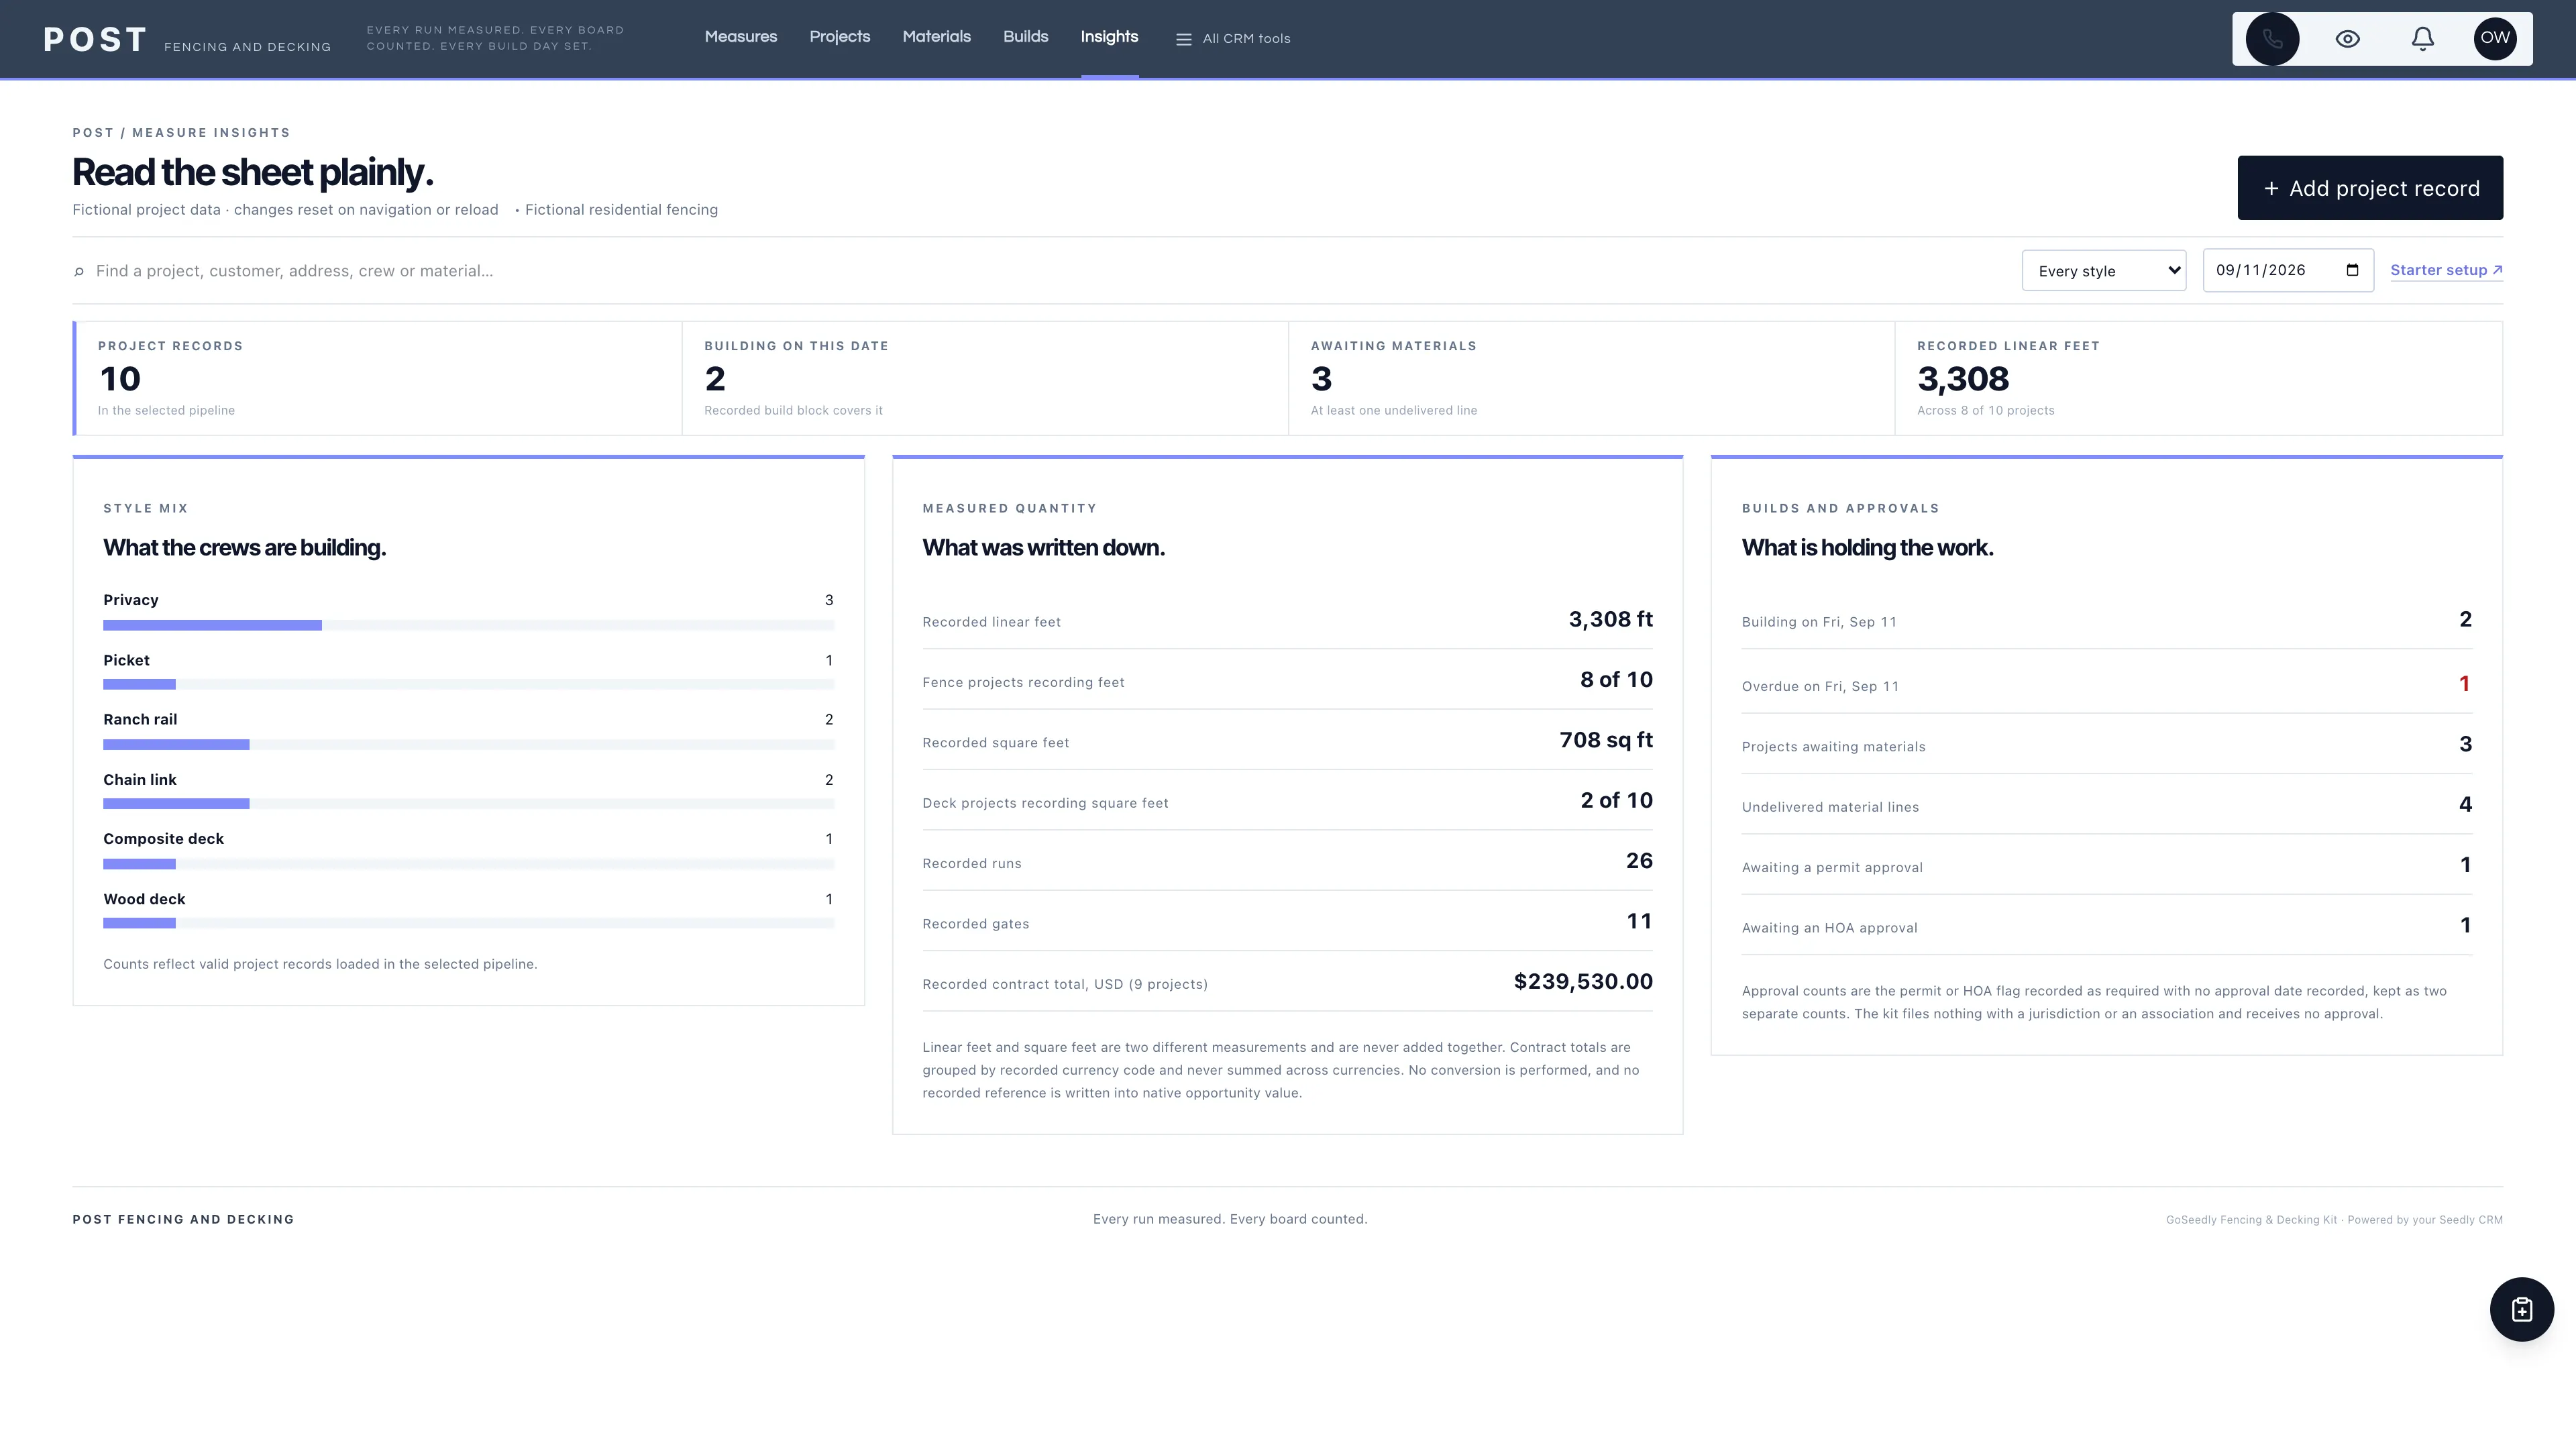Click the calendar icon in date field
The image size is (2576, 1449).
pyautogui.click(x=2352, y=270)
